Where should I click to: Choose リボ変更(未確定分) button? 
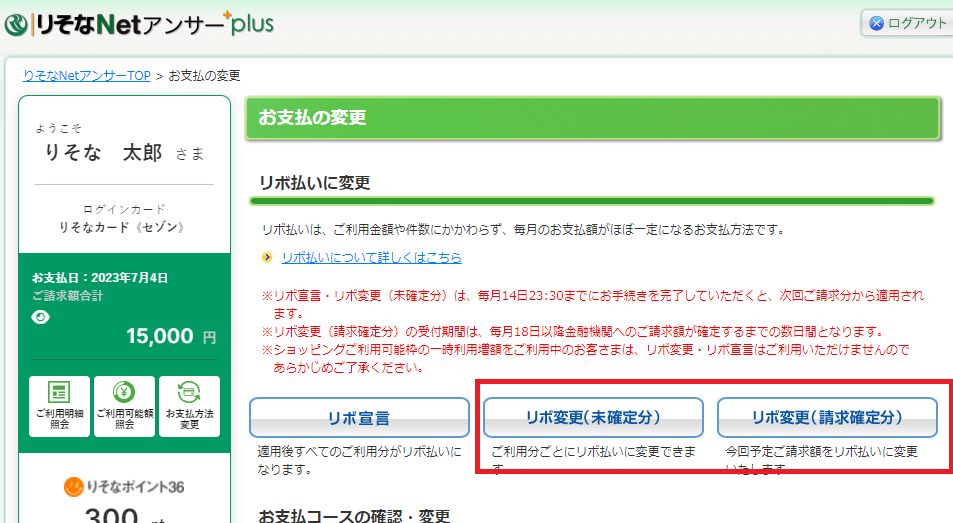point(593,417)
